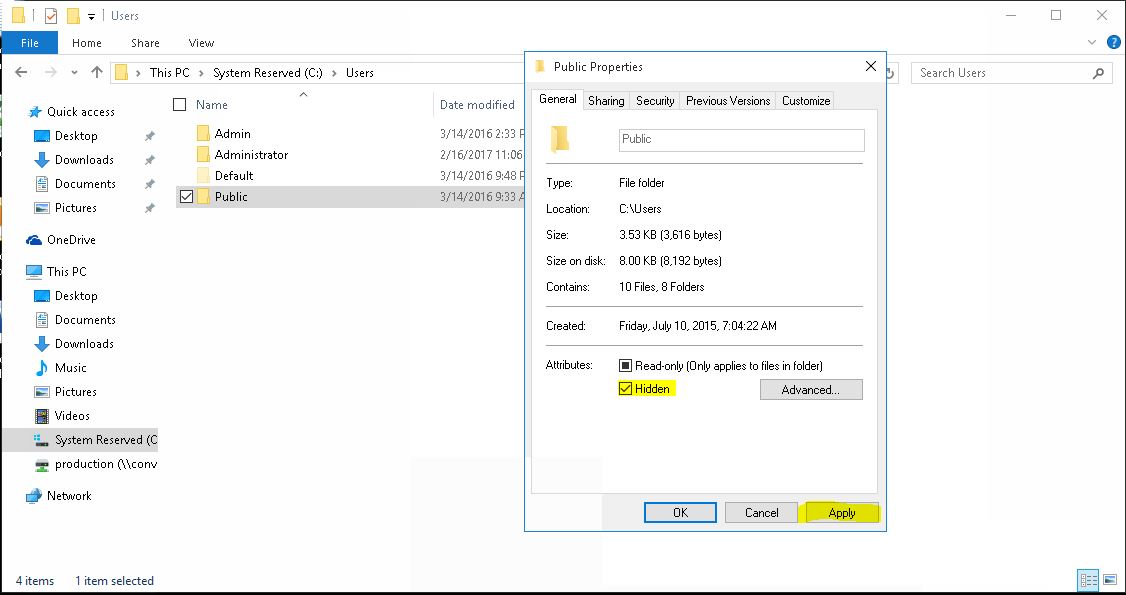The height and width of the screenshot is (595, 1126).
Task: Expand chevron after This PC in address bar
Action: 201,72
